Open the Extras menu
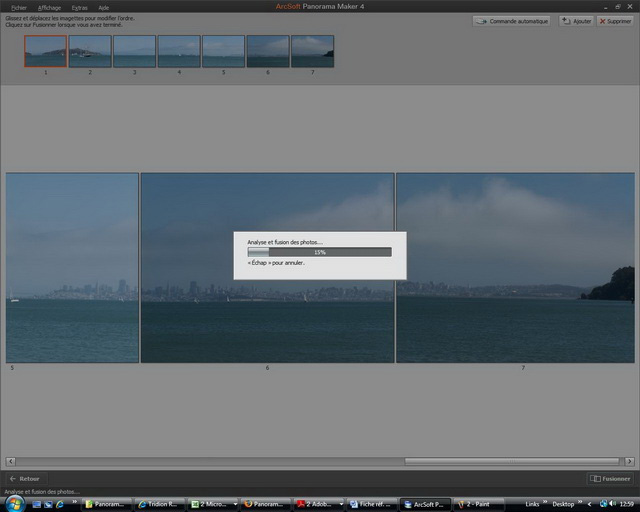The height and width of the screenshot is (512, 640). 79,7
